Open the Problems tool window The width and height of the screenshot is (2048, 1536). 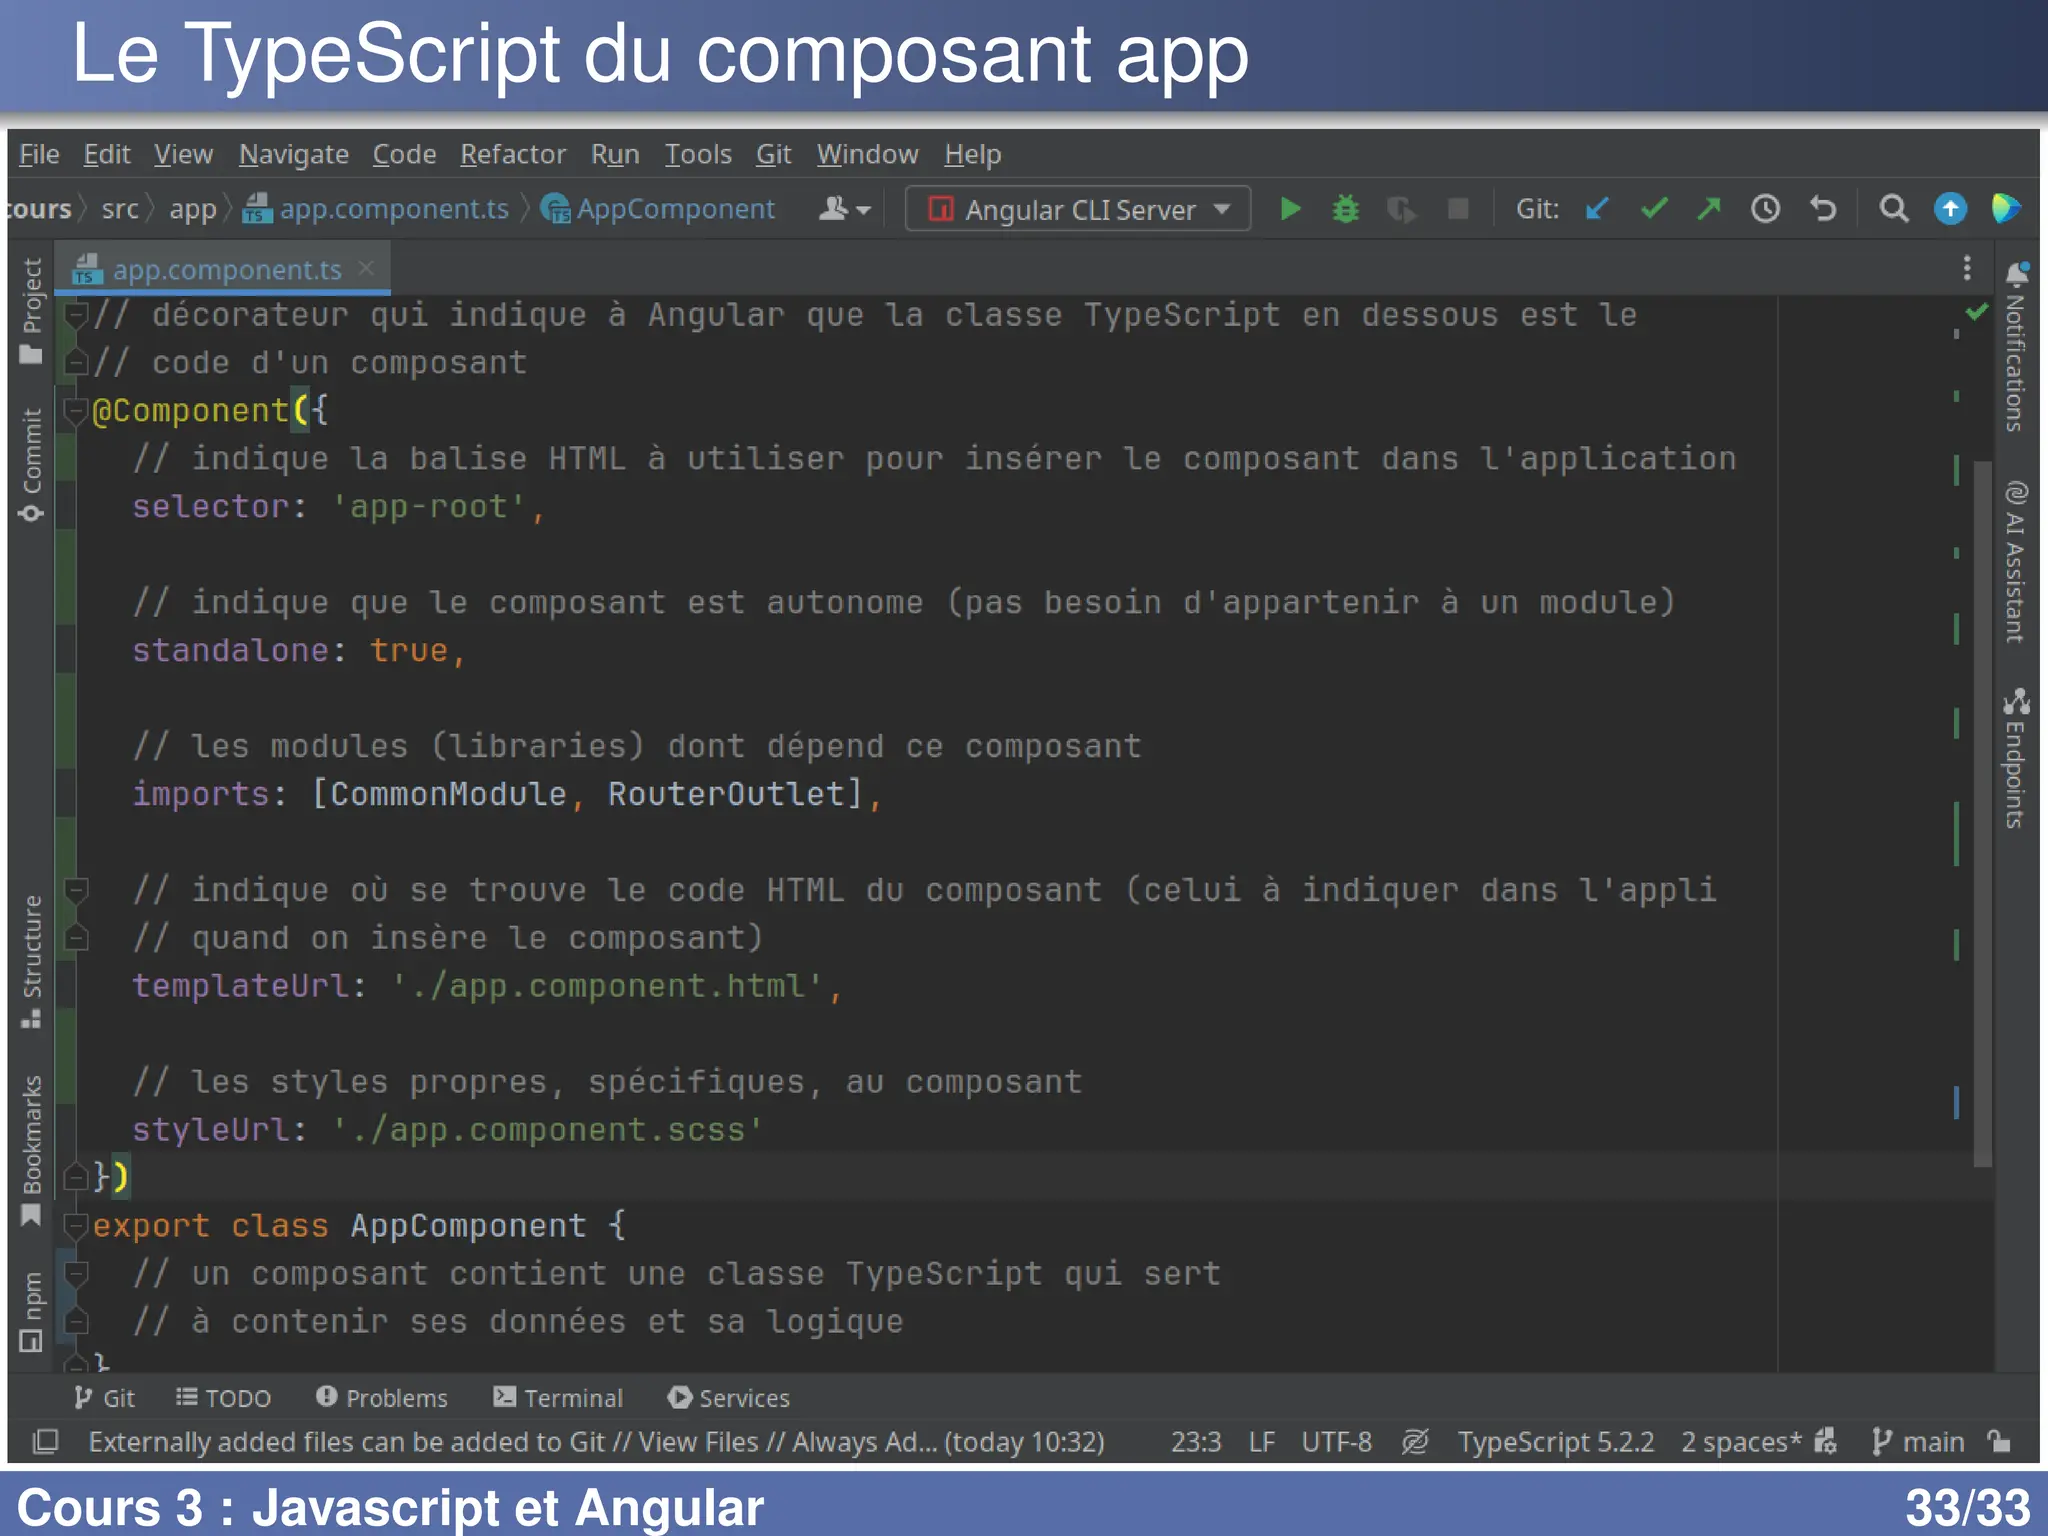381,1398
